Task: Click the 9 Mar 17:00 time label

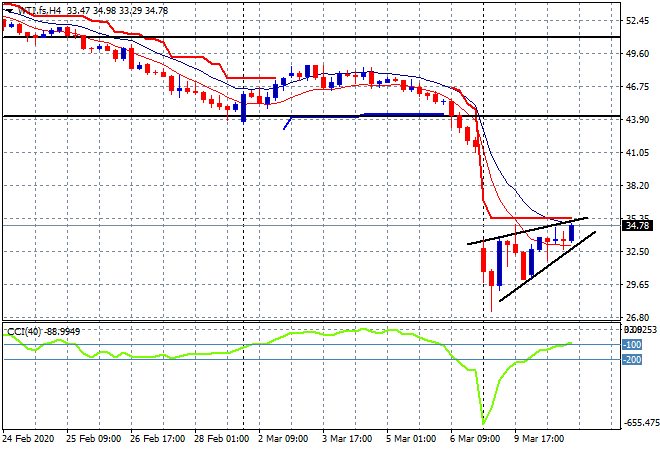Action: tap(539, 439)
